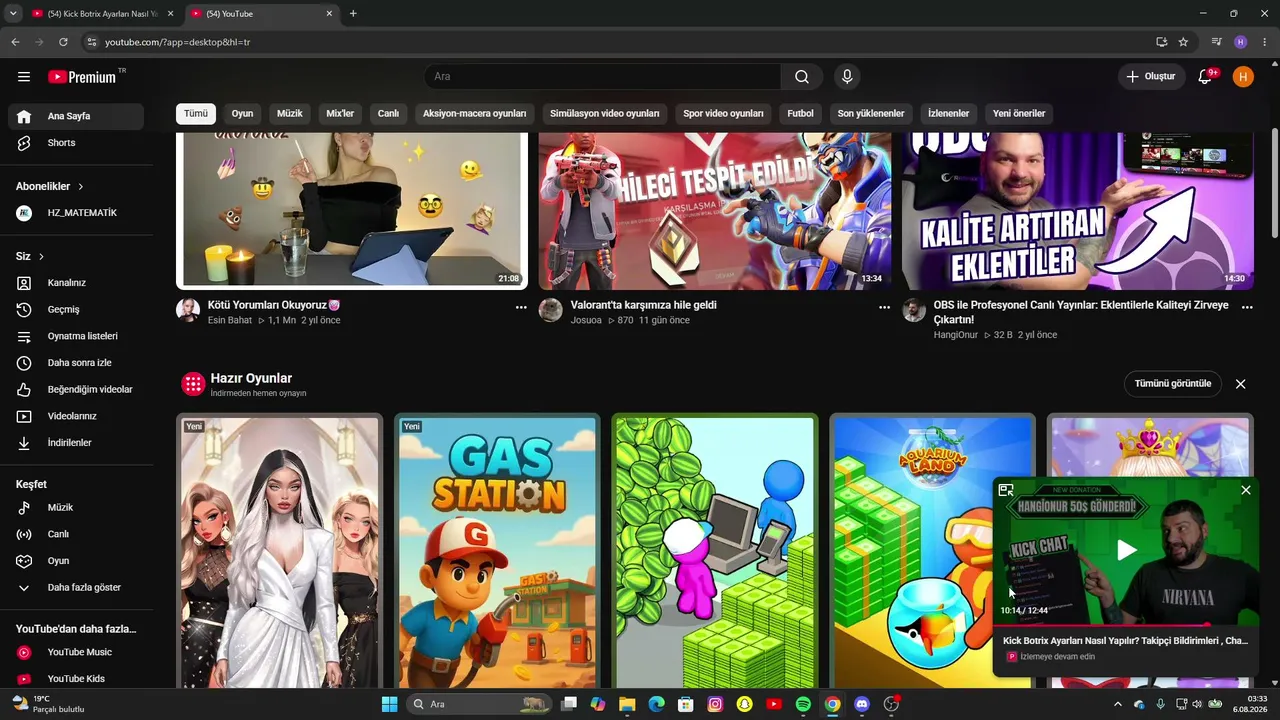
Task: Open HZ_MATEMATİK subscription channel
Action: 76,213
